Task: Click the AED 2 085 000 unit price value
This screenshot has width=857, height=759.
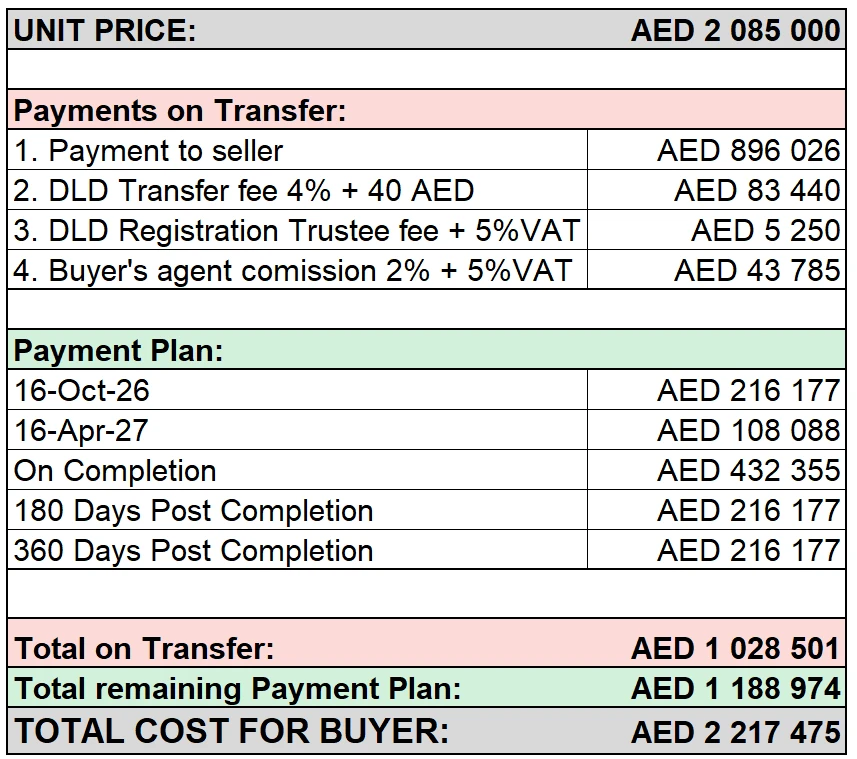Action: 735,30
